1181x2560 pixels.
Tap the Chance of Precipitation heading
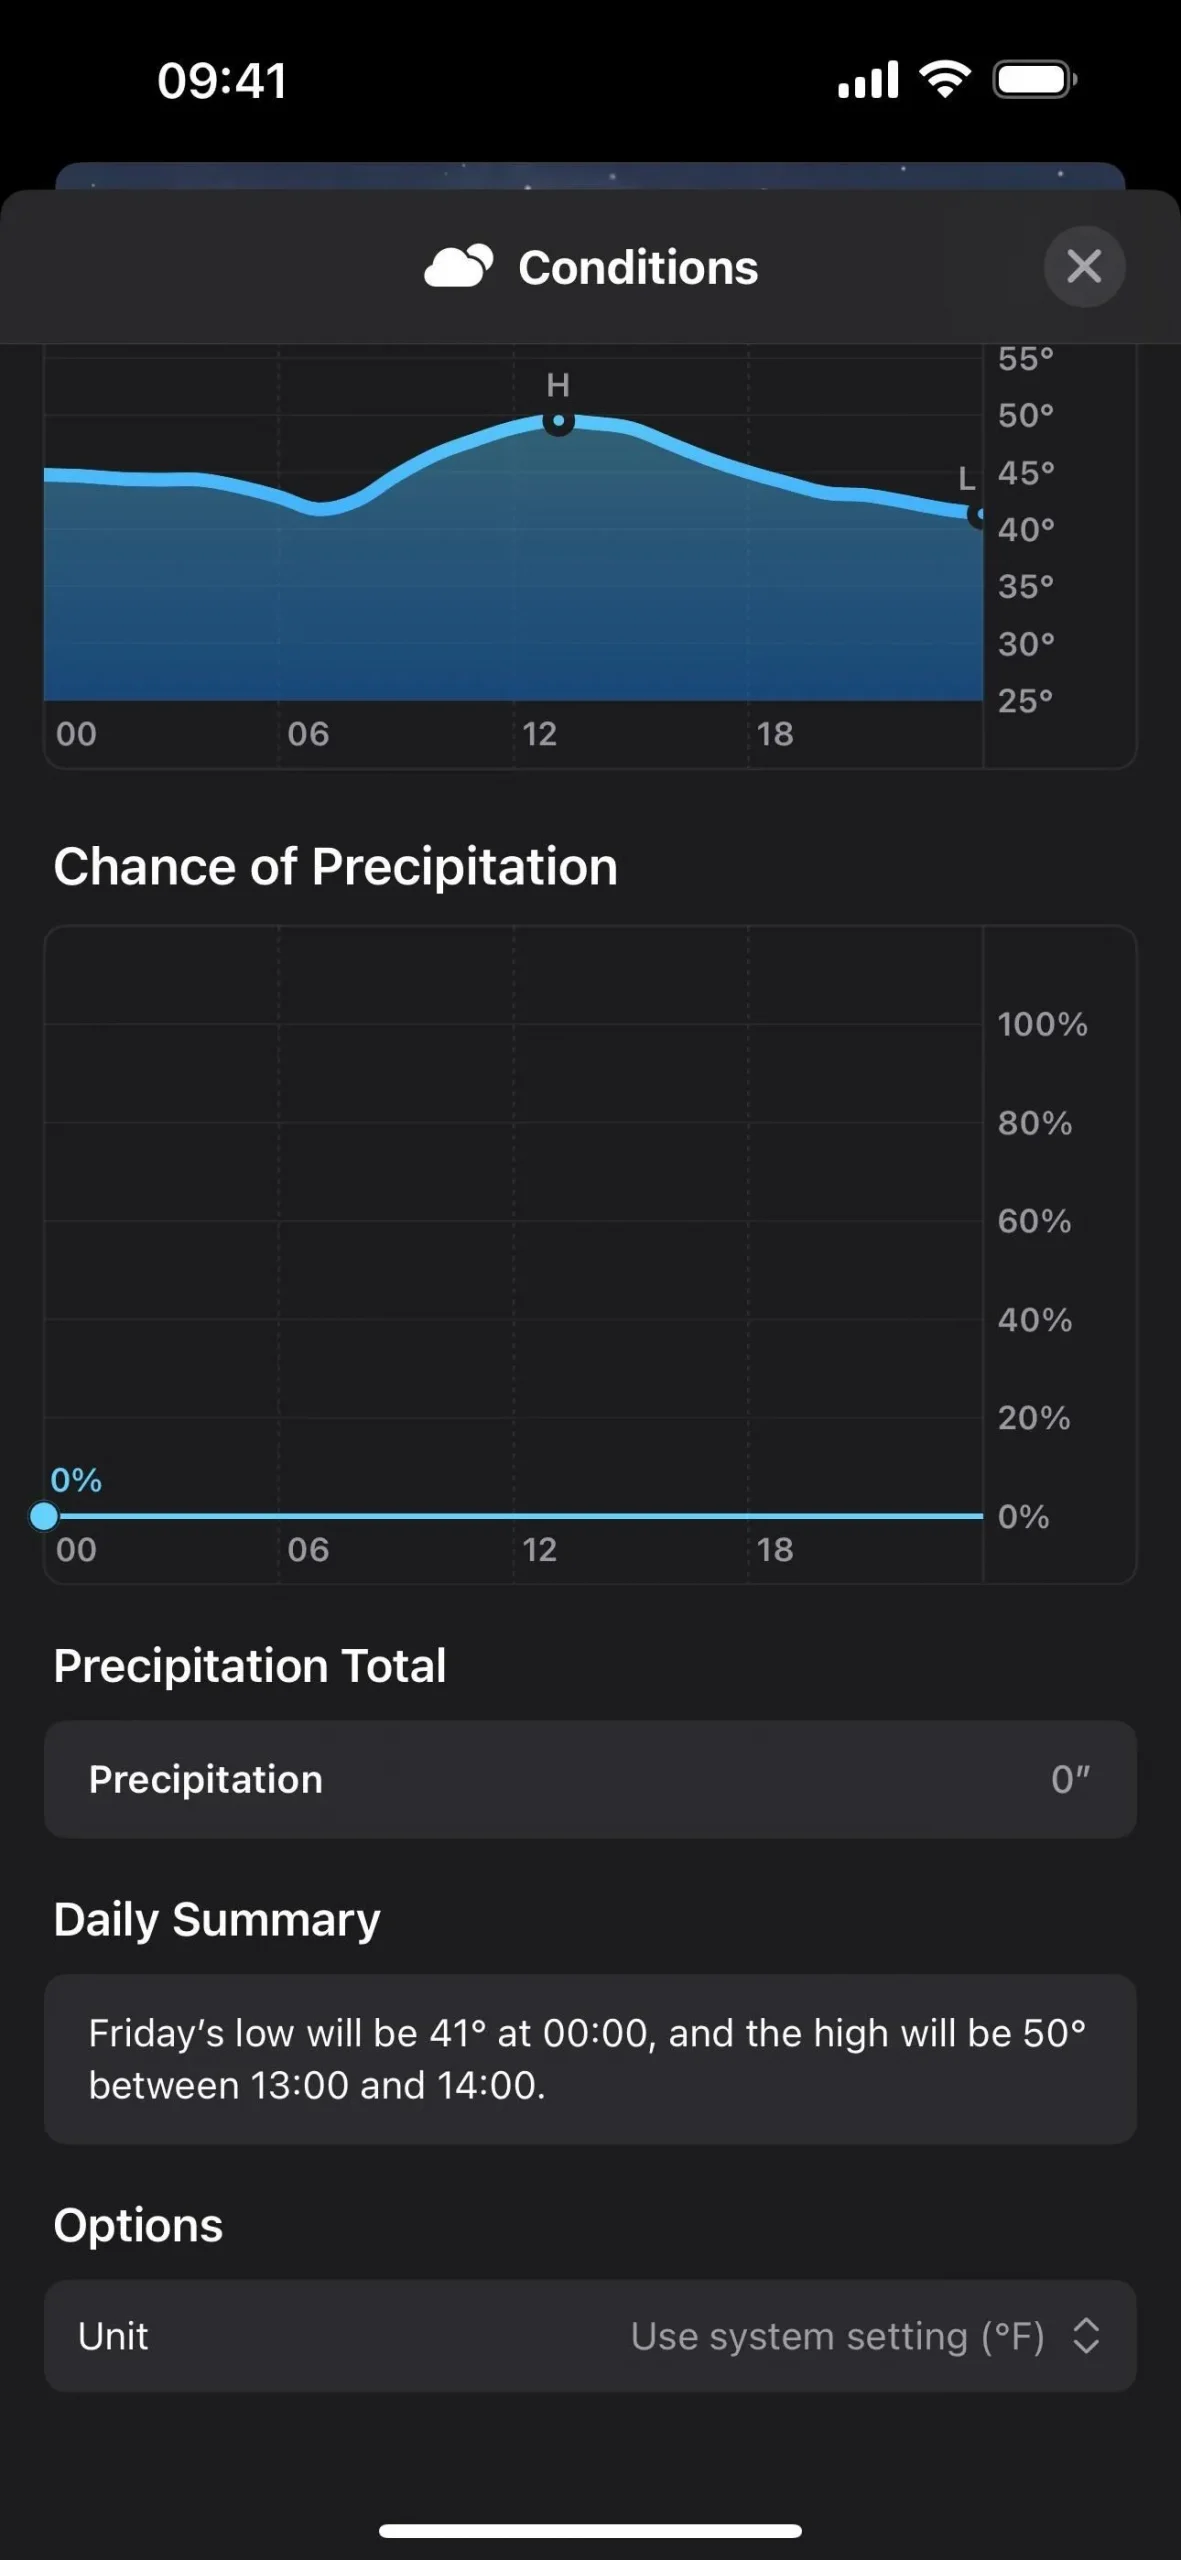pyautogui.click(x=336, y=865)
